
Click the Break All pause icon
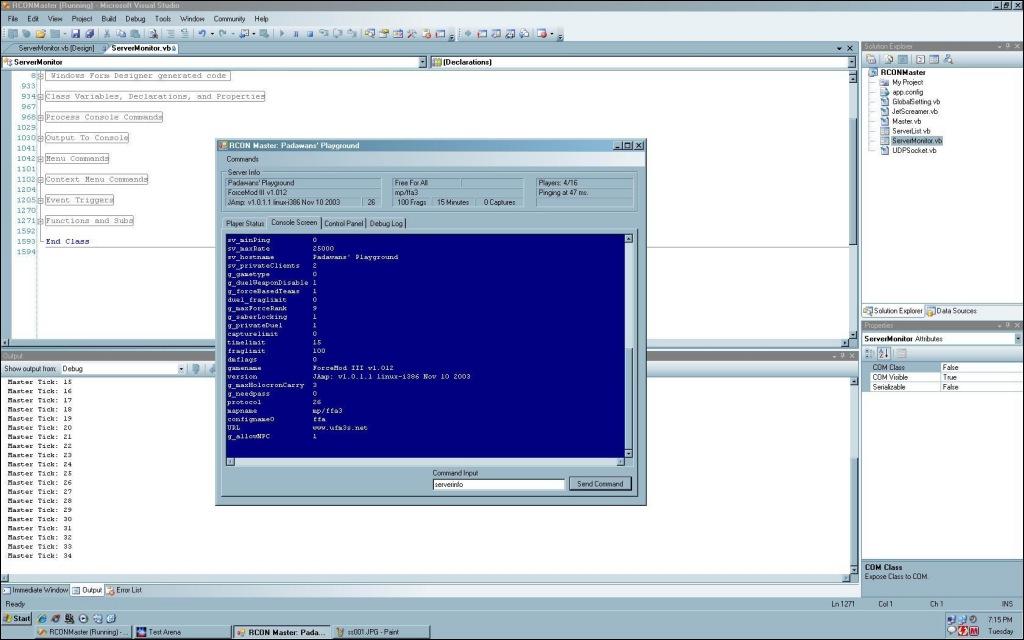pos(296,33)
